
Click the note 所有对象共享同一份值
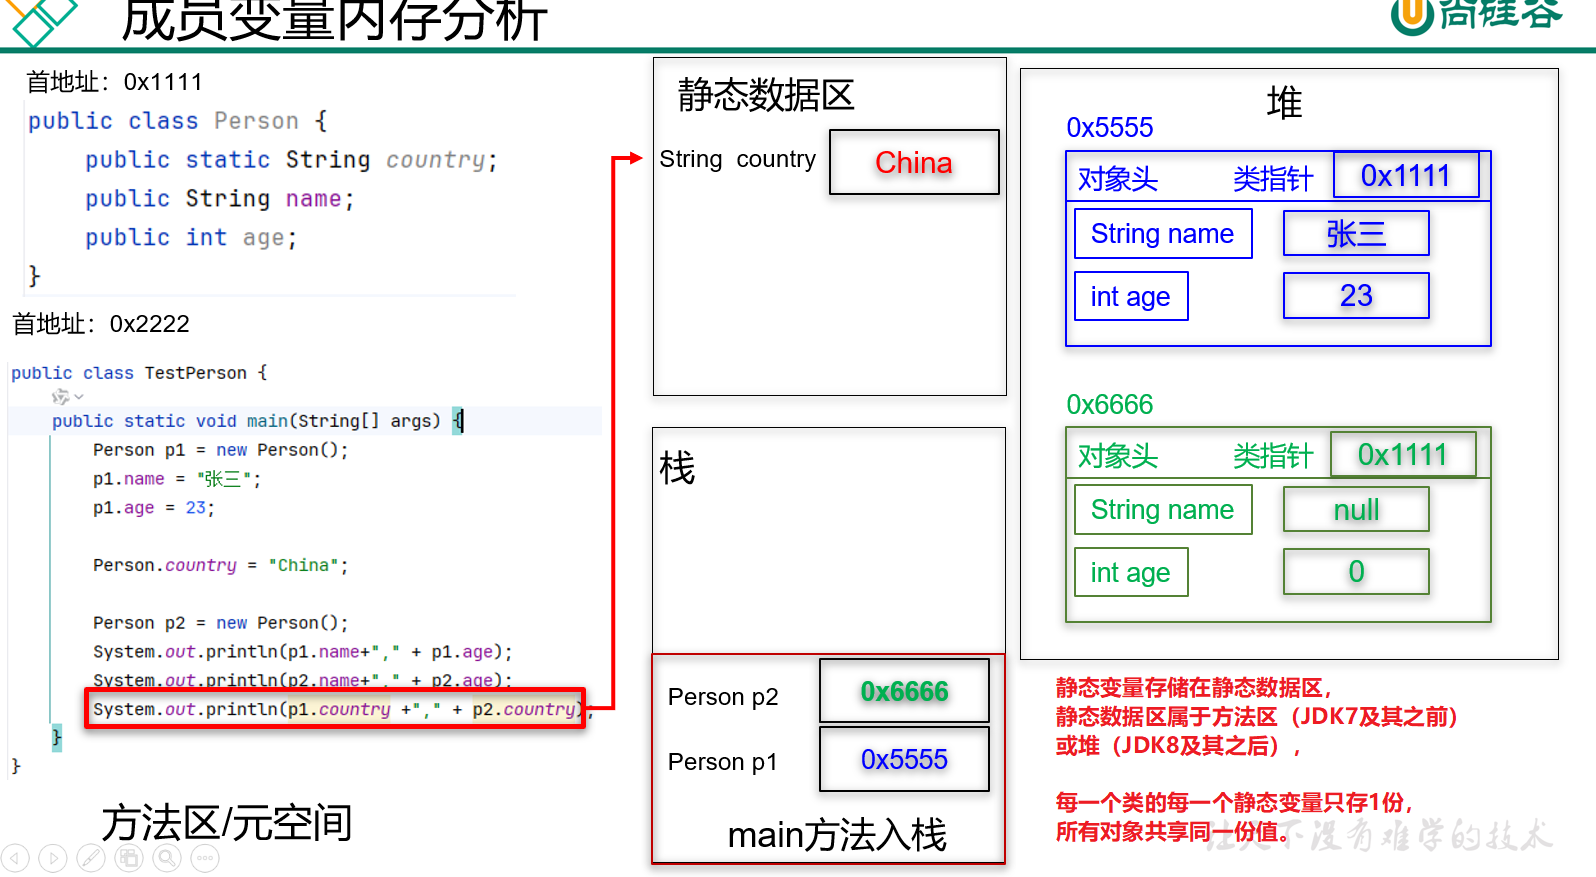point(1172,832)
